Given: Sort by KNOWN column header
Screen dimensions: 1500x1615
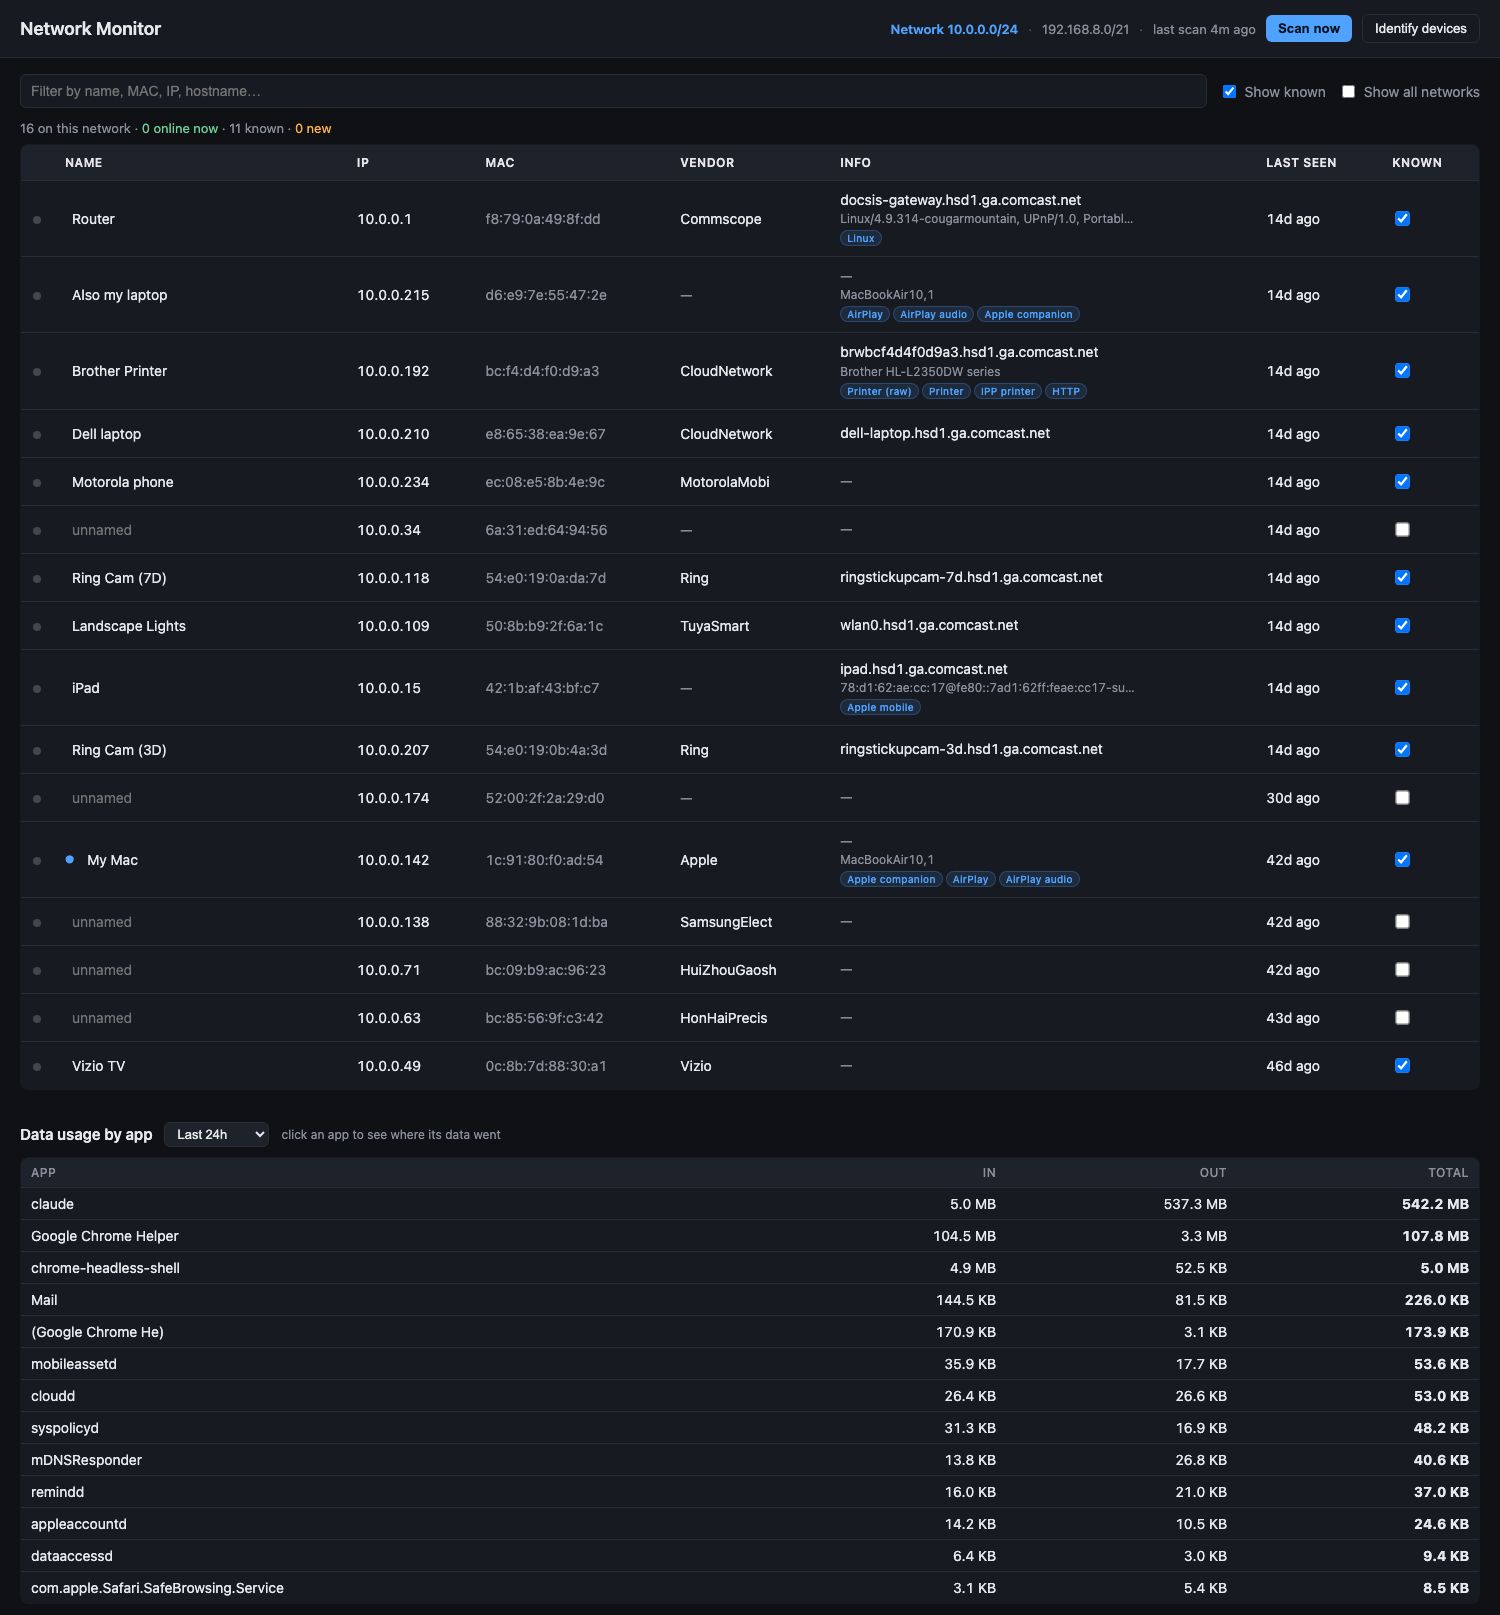Looking at the screenshot, I should [x=1417, y=163].
